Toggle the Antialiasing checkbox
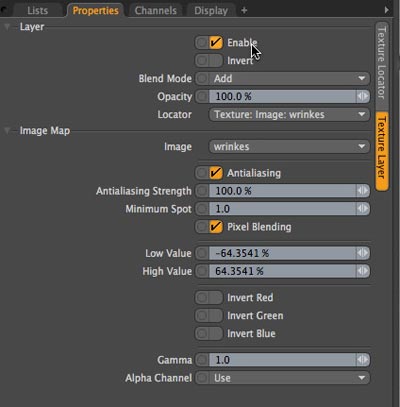This screenshot has height=407, width=400. pos(216,173)
